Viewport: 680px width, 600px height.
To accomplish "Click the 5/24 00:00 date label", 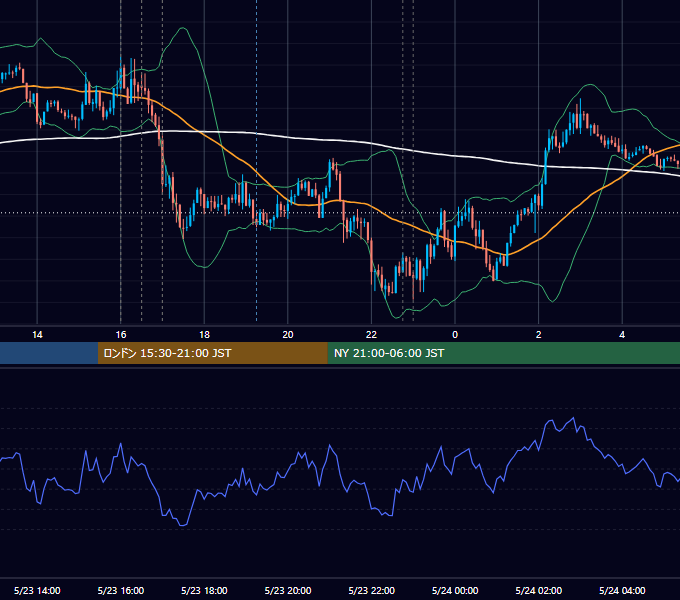I will 455,590.
